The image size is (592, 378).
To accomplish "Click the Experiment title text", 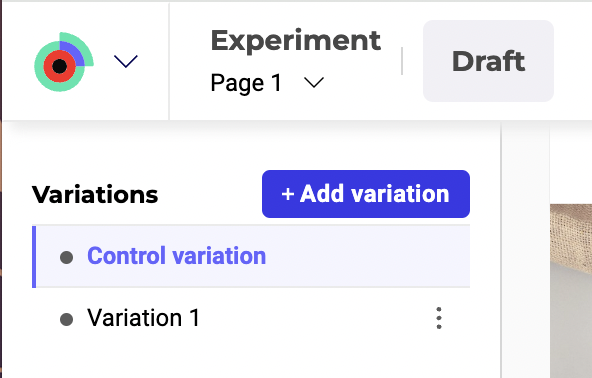I will pyautogui.click(x=296, y=40).
